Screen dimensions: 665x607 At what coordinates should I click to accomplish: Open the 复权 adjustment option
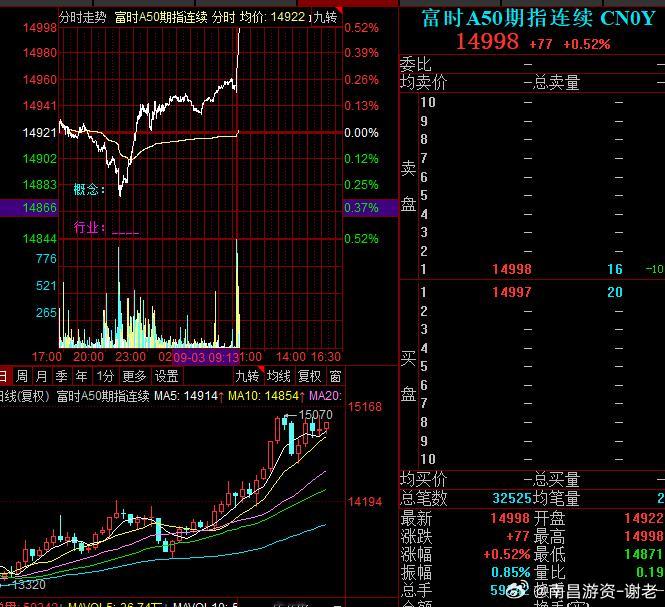[309, 376]
